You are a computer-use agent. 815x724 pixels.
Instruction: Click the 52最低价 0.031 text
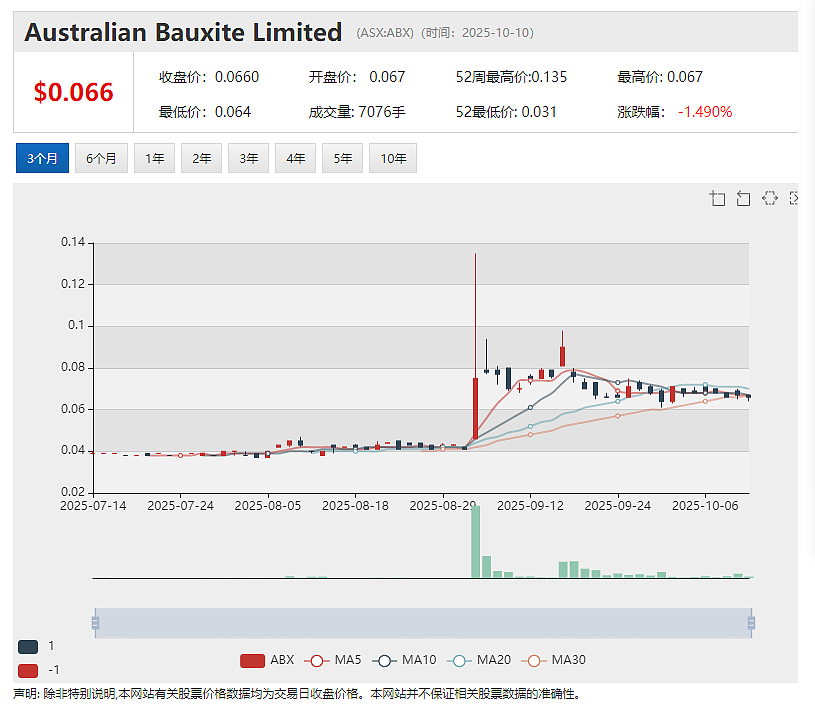coord(506,112)
